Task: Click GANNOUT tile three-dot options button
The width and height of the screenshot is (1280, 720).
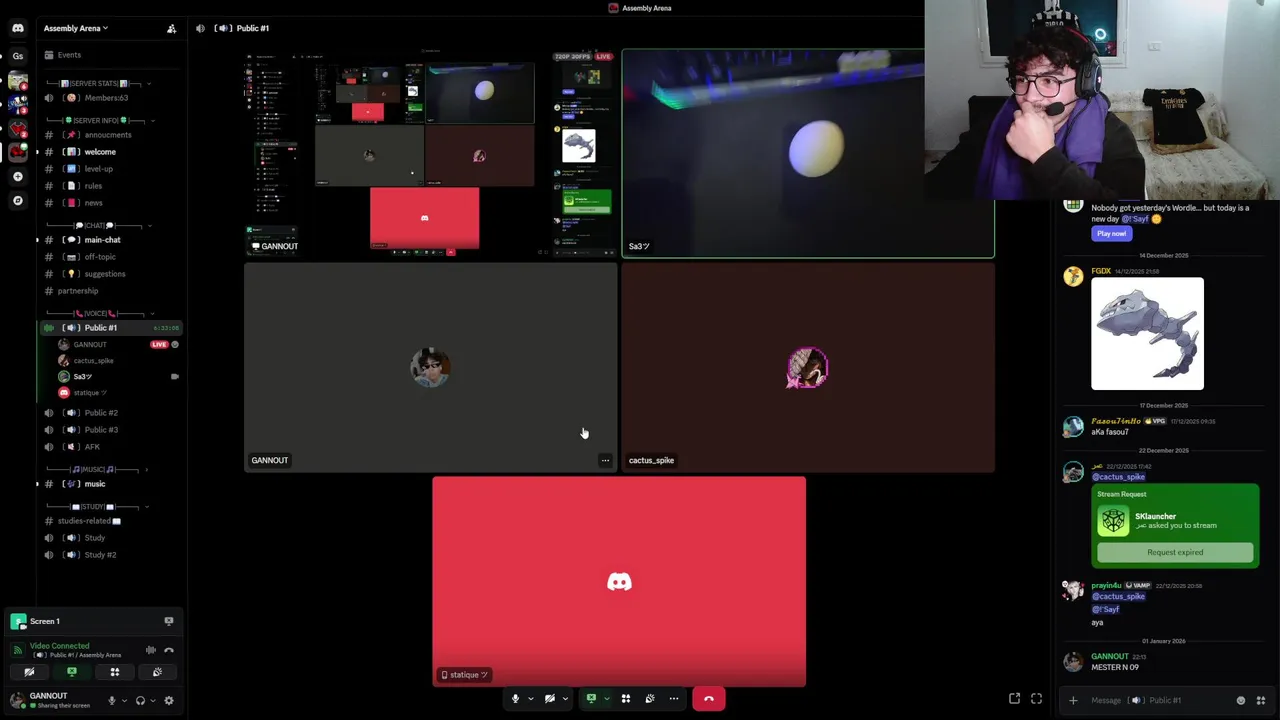Action: coord(605,460)
